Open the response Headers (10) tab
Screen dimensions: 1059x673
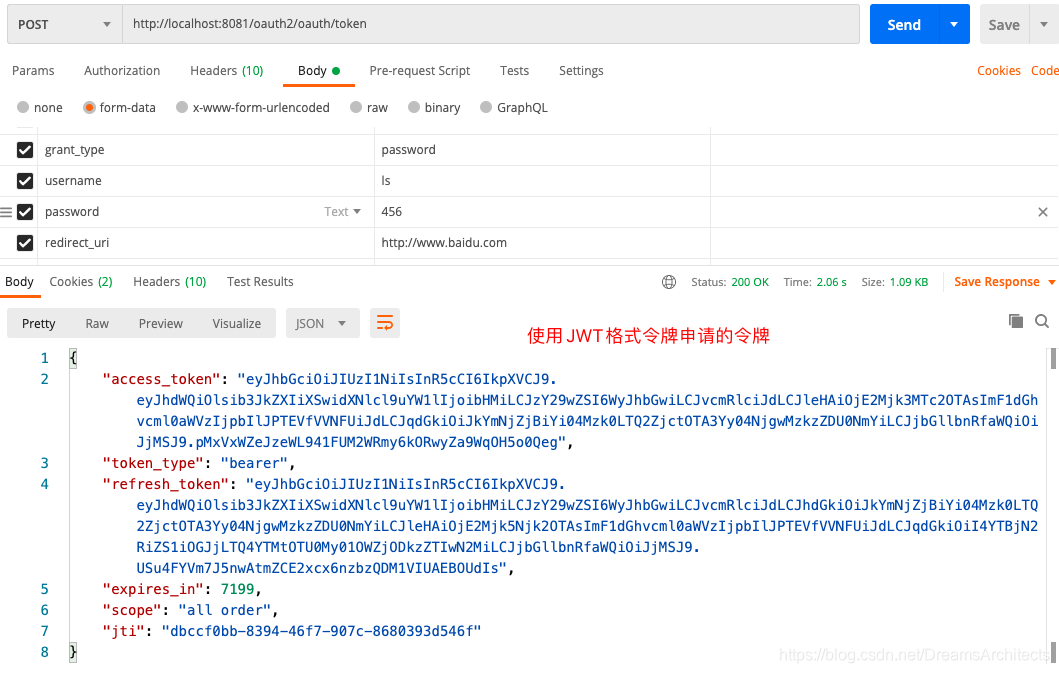(170, 282)
